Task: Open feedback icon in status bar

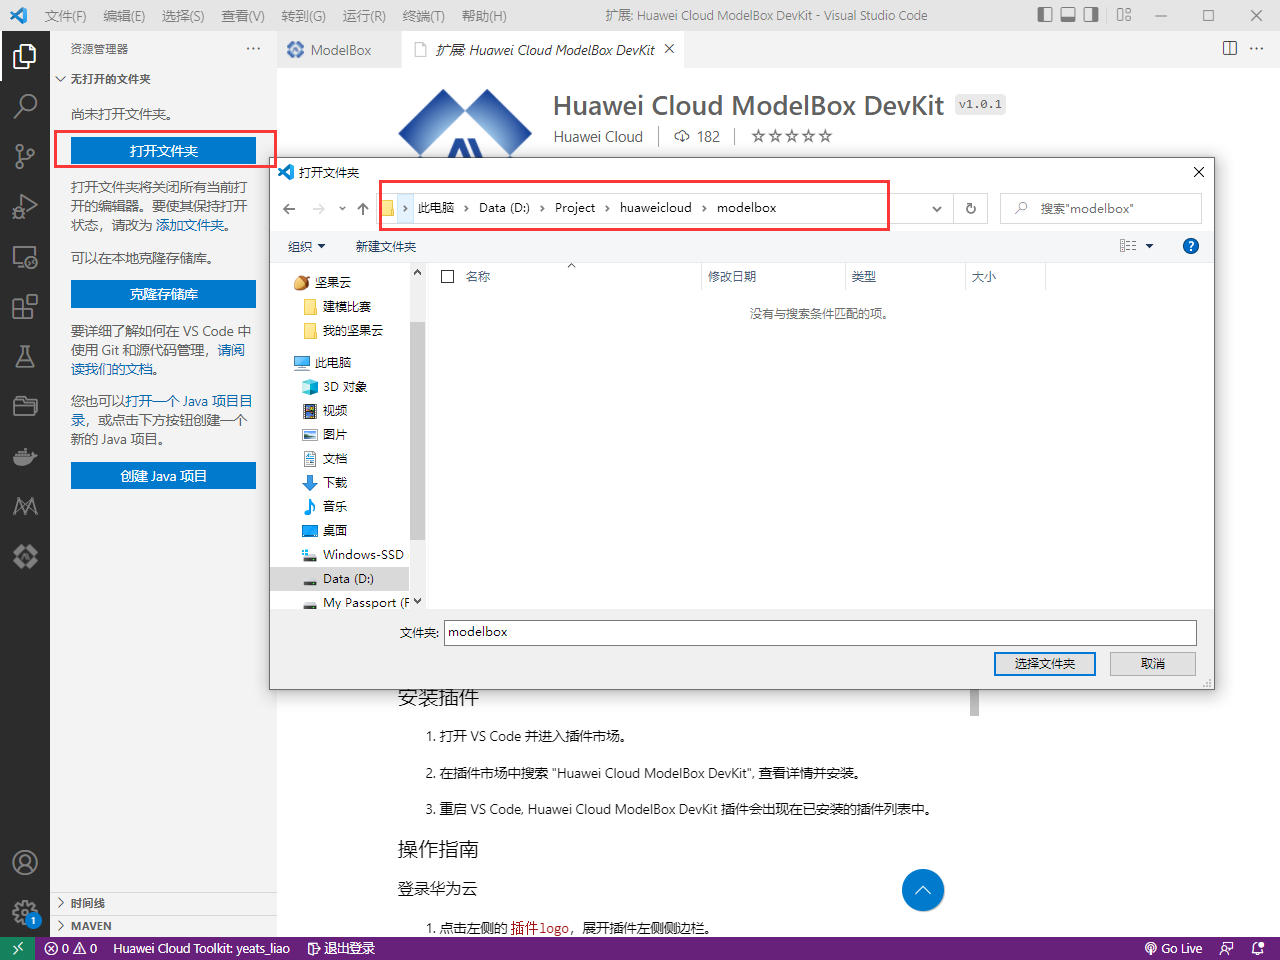Action: point(1226,948)
